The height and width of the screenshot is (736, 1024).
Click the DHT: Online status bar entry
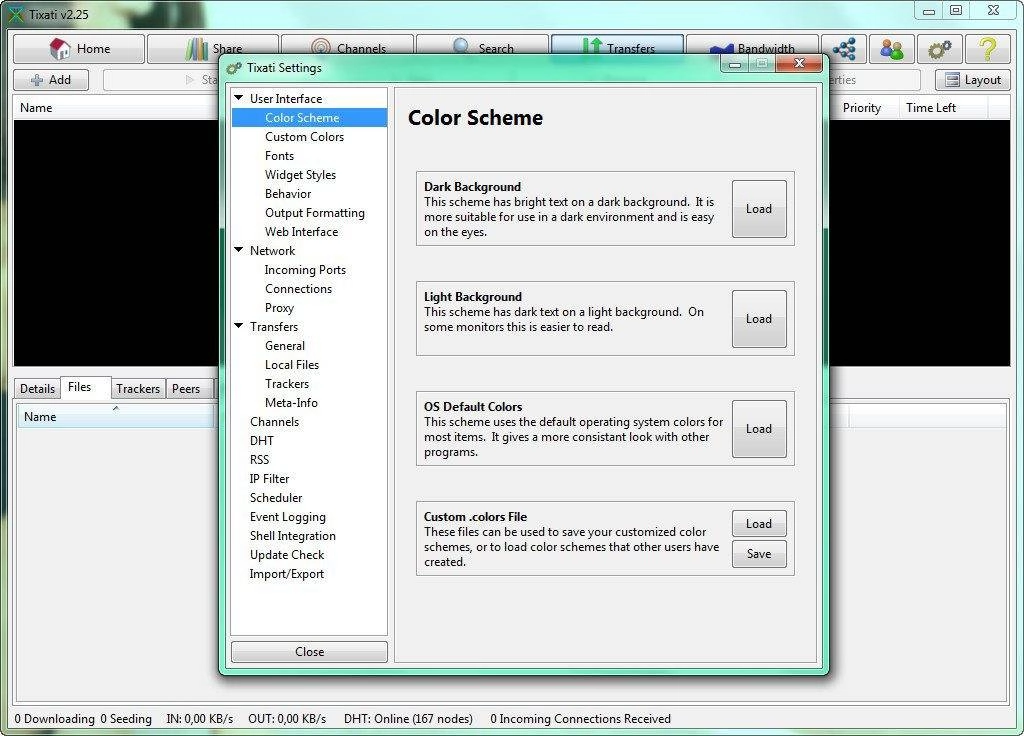tap(408, 719)
